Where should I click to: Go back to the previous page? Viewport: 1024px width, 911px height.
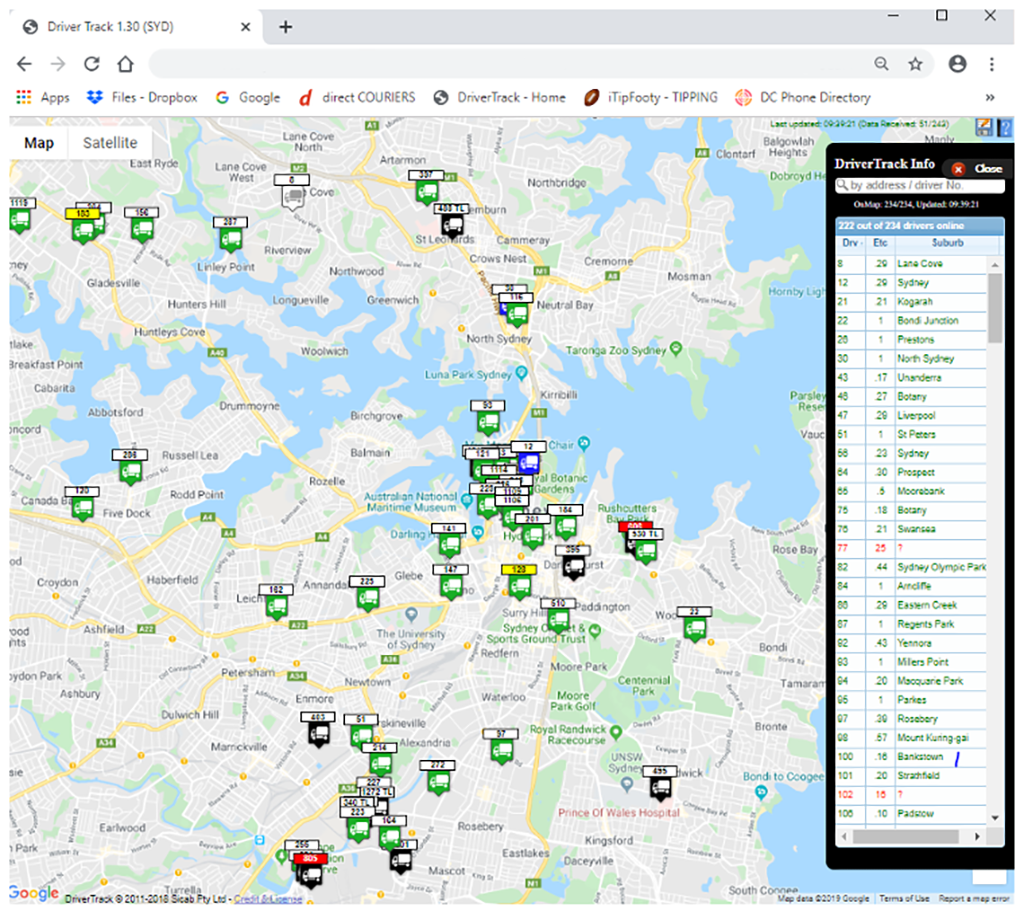(24, 64)
